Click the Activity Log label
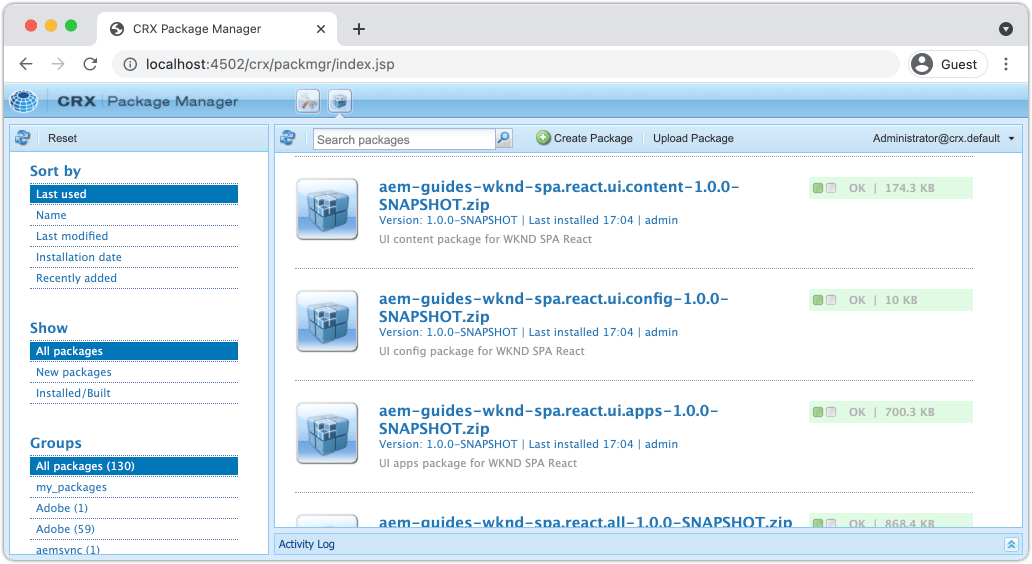The image size is (1032, 564). 307,544
